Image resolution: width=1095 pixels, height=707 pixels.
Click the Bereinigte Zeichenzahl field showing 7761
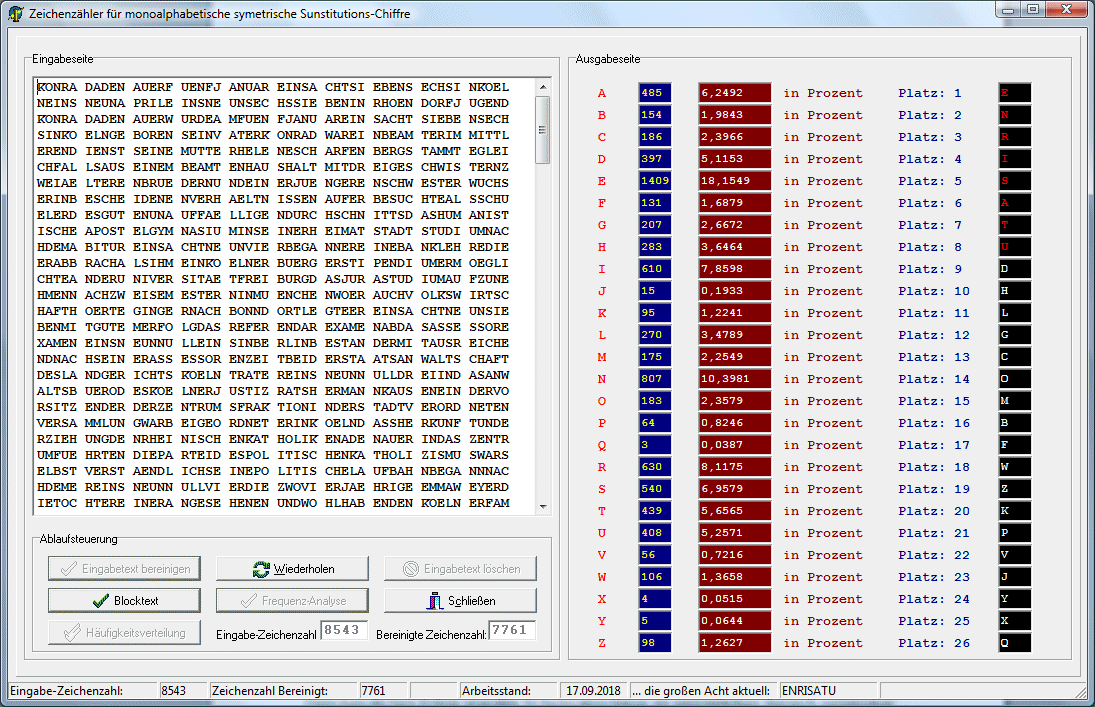pyautogui.click(x=512, y=630)
